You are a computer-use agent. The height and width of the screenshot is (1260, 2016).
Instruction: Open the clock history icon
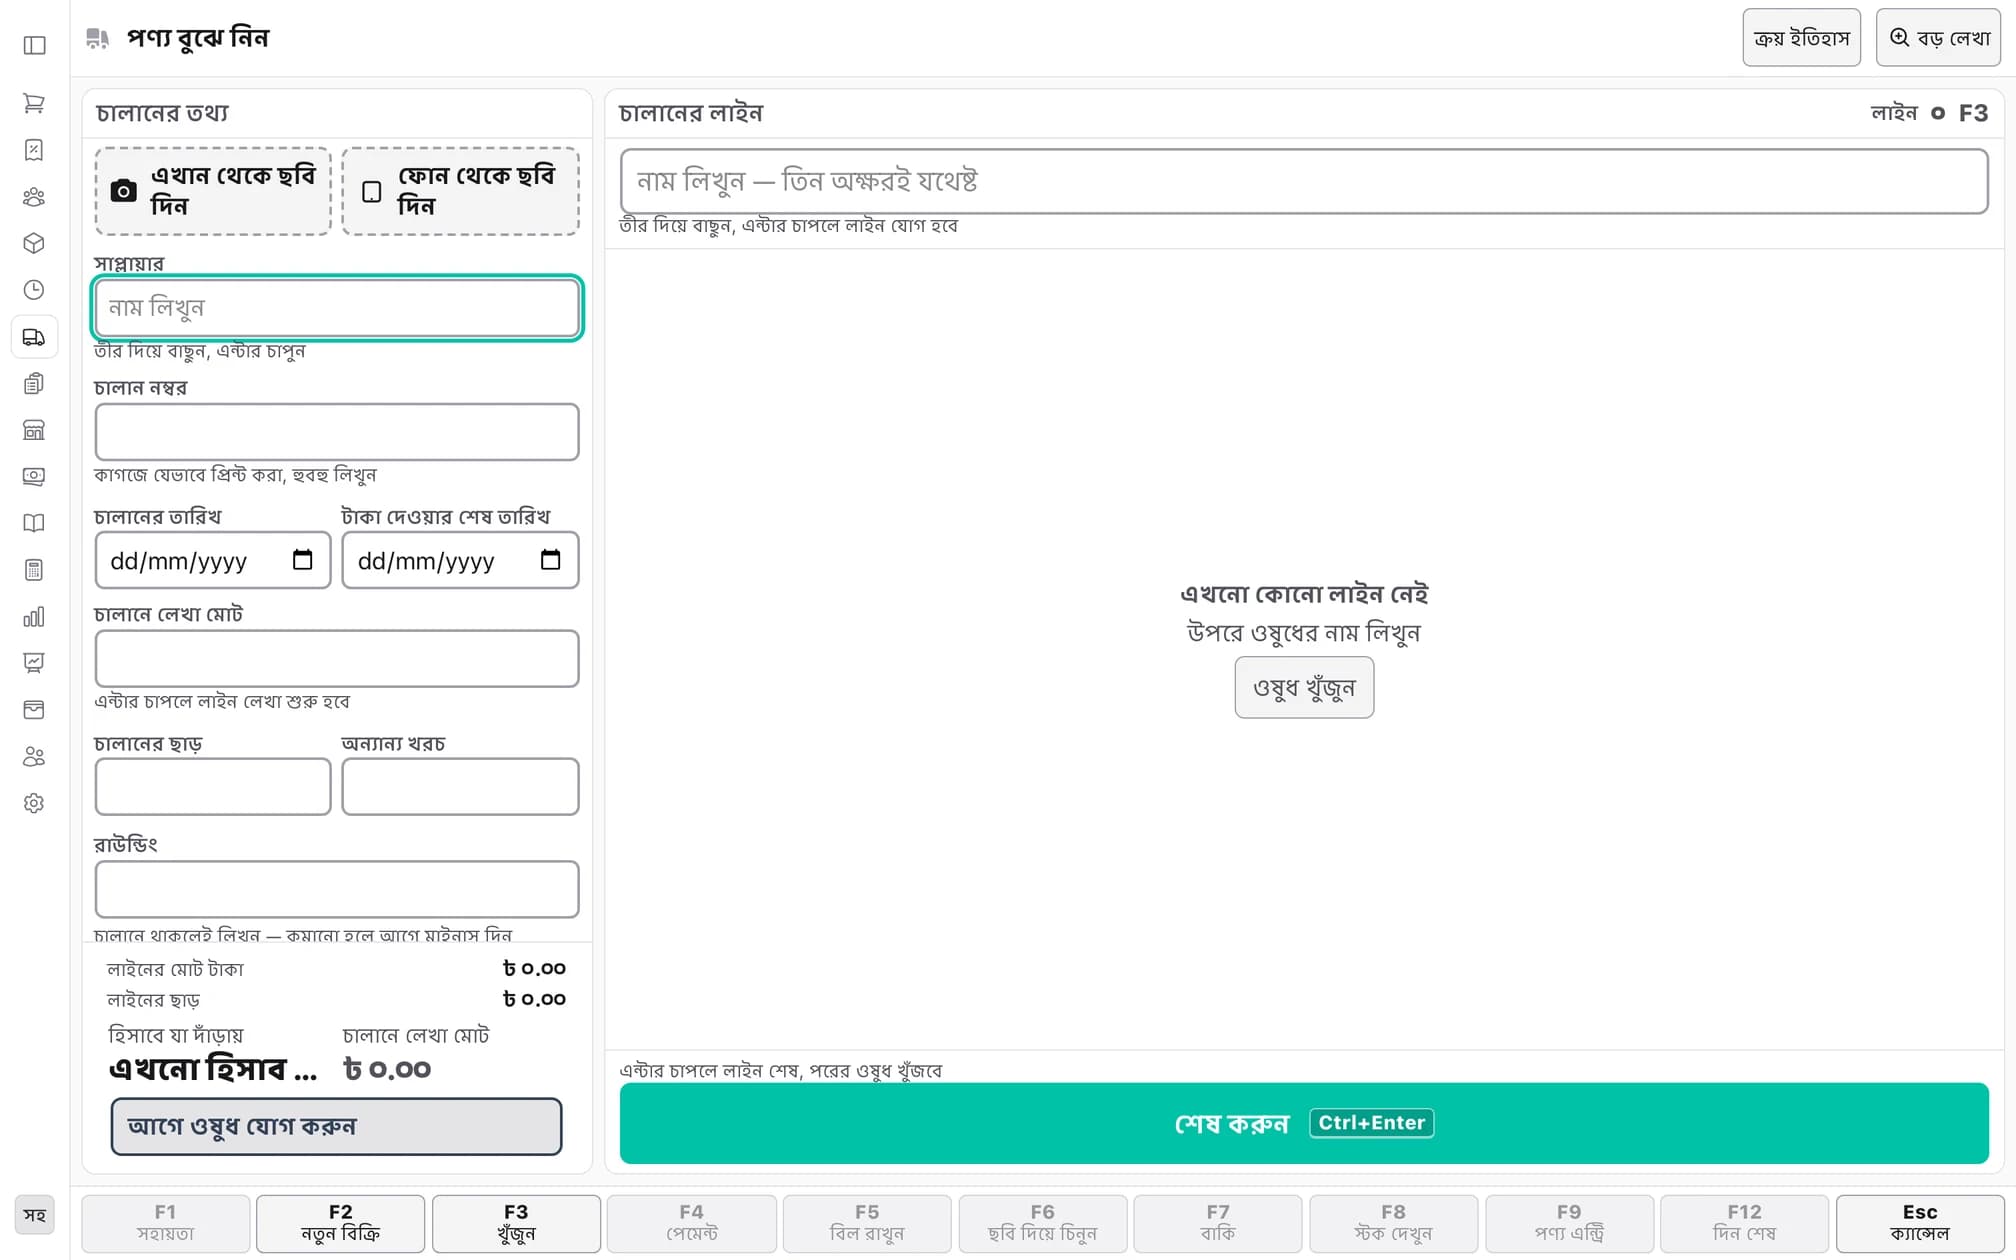click(34, 290)
